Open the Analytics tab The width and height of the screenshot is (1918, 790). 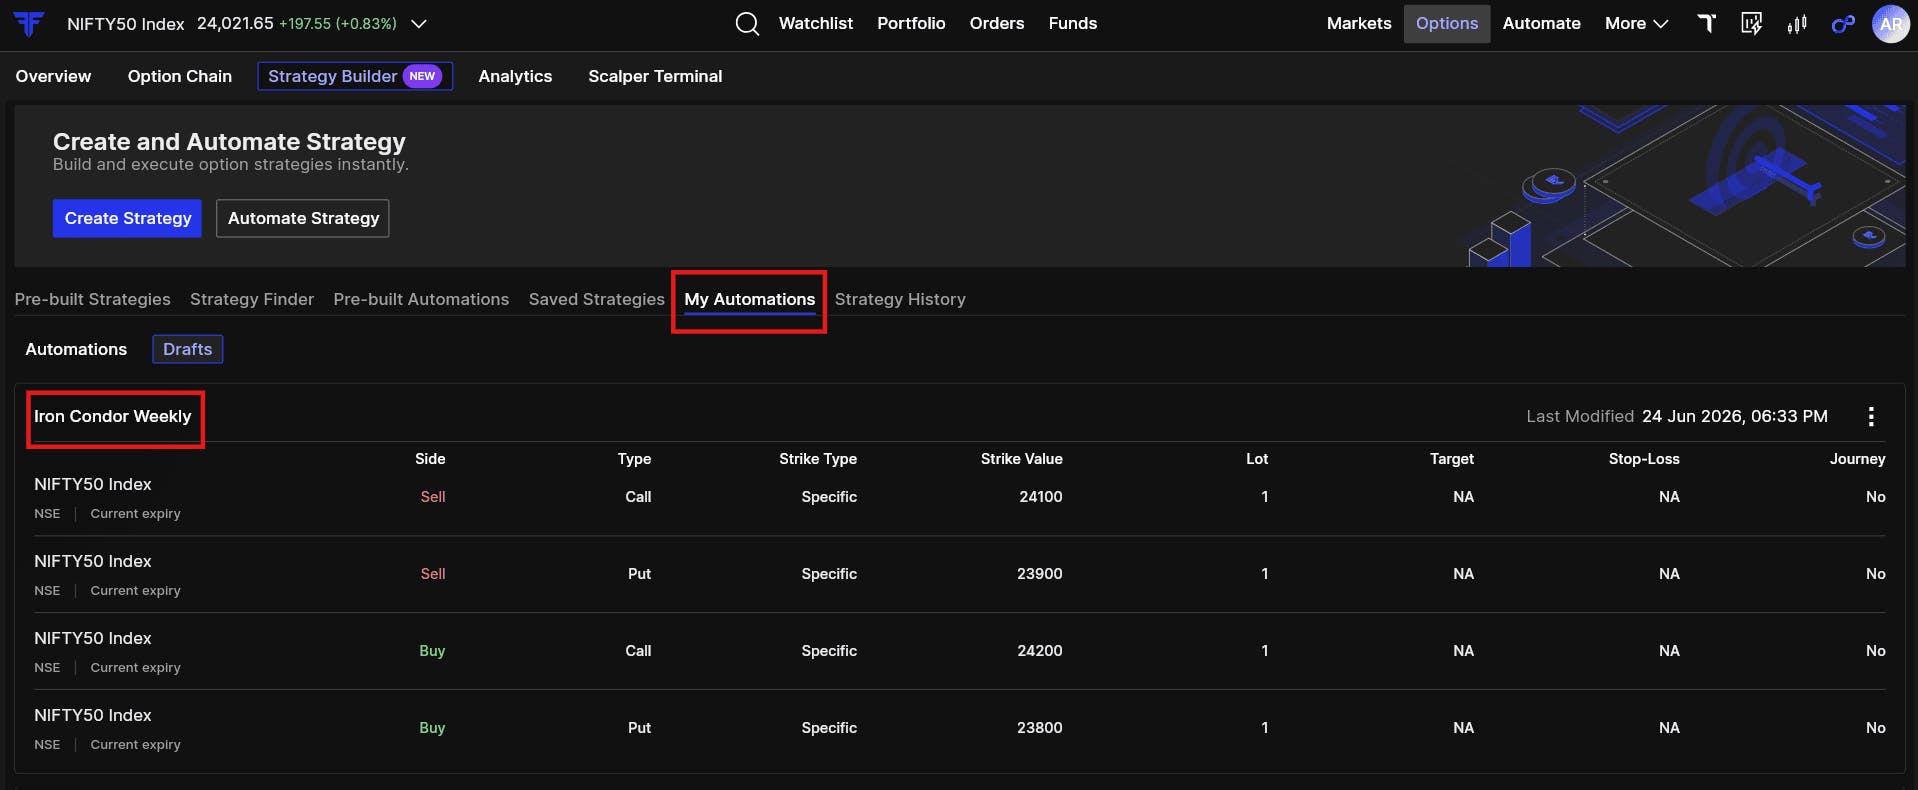515,76
